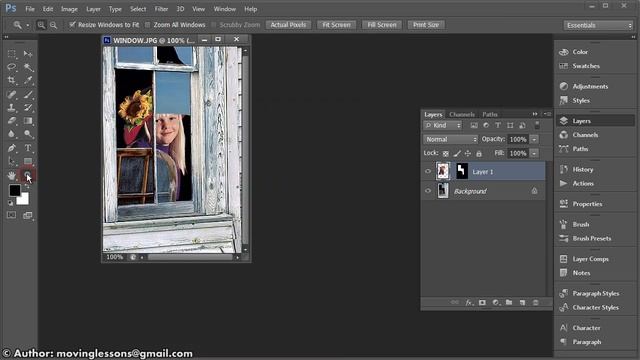Select the Brush tool in toolbox

click(x=28, y=95)
